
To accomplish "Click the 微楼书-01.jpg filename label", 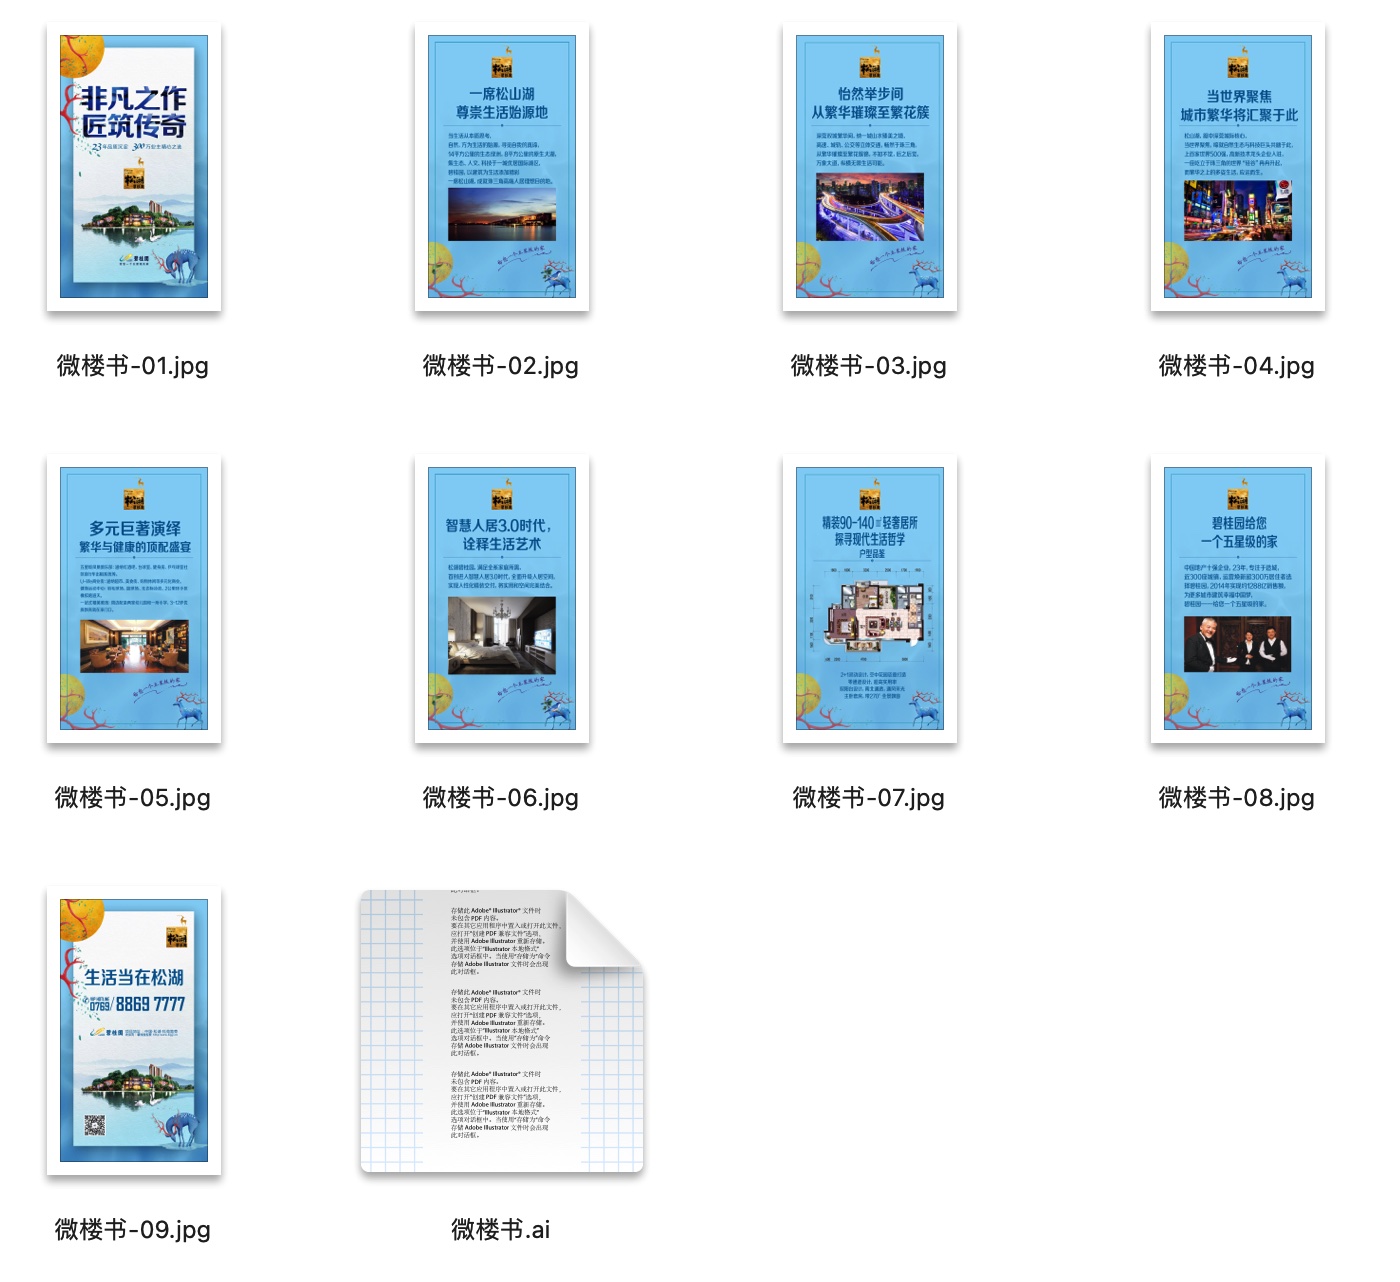I will pyautogui.click(x=133, y=366).
